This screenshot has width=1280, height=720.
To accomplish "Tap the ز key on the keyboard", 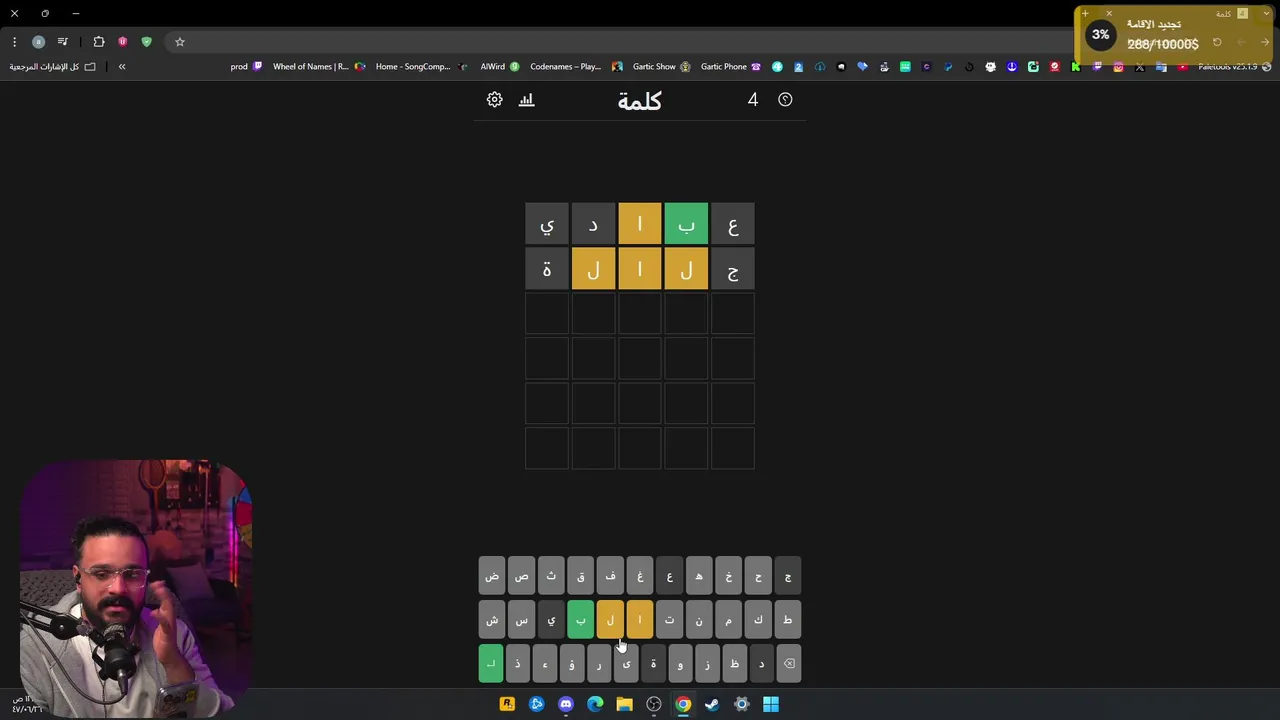I will pyautogui.click(x=707, y=664).
